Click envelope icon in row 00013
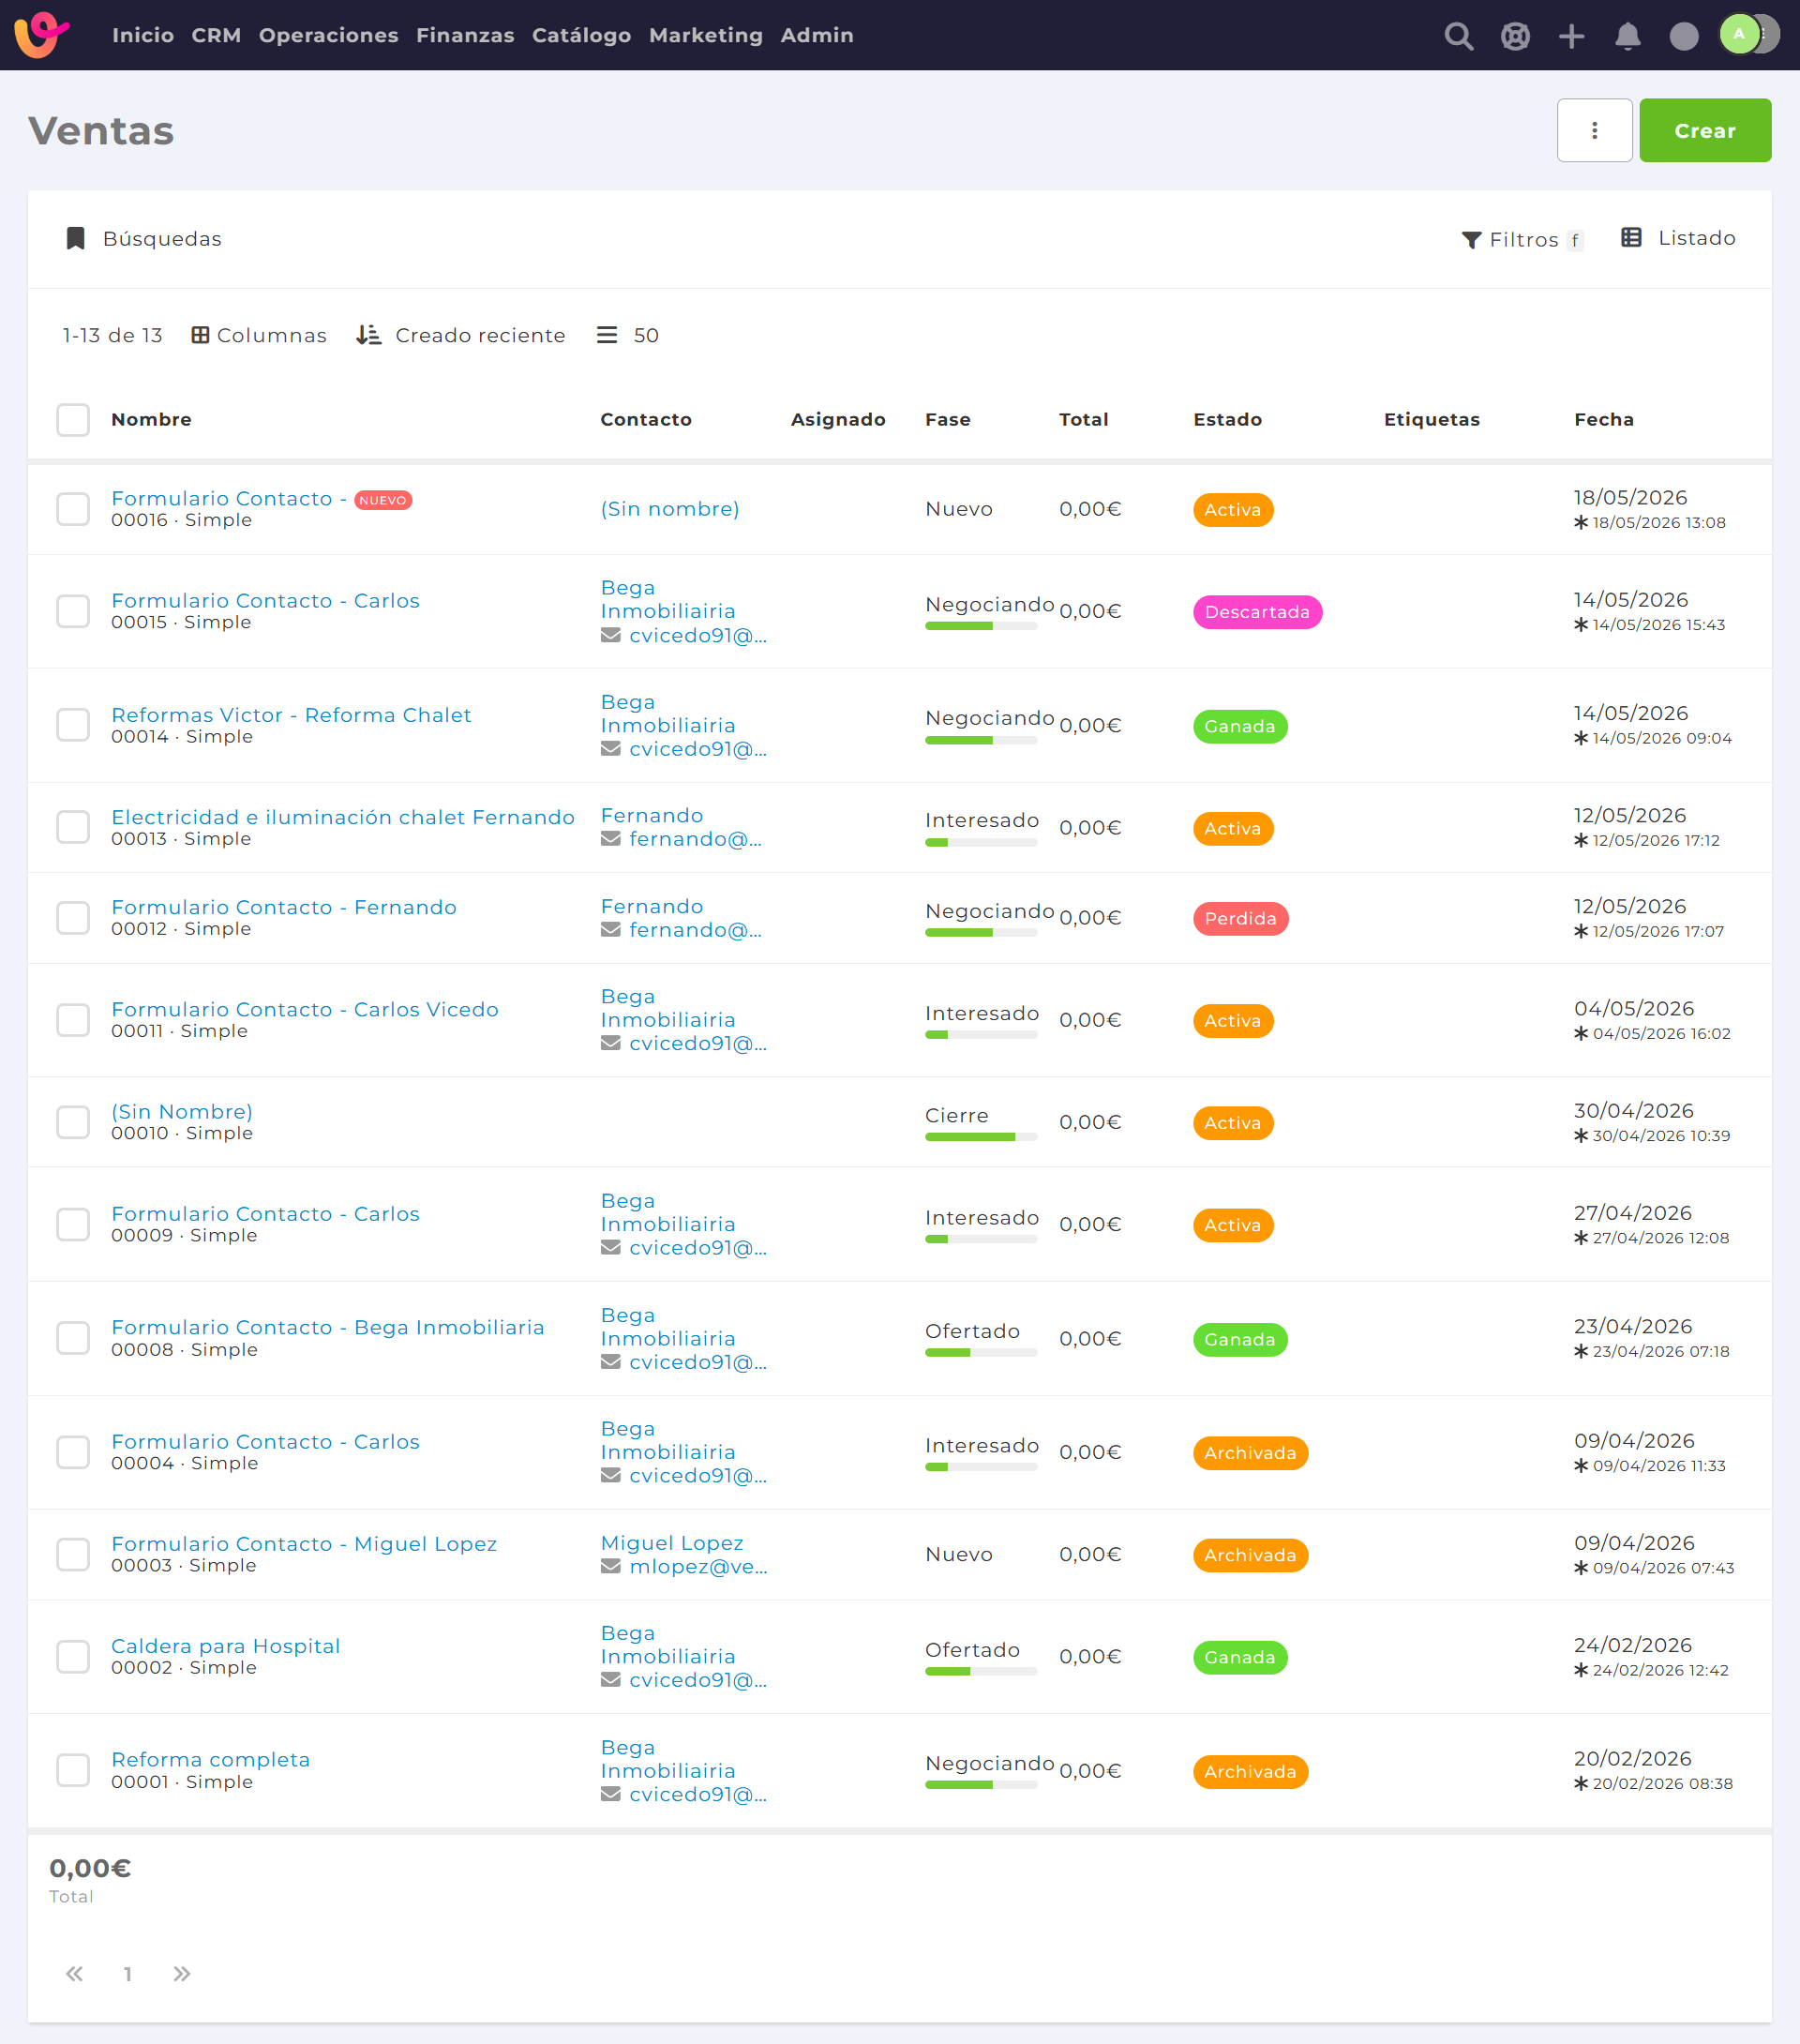This screenshot has width=1800, height=2044. tap(610, 839)
